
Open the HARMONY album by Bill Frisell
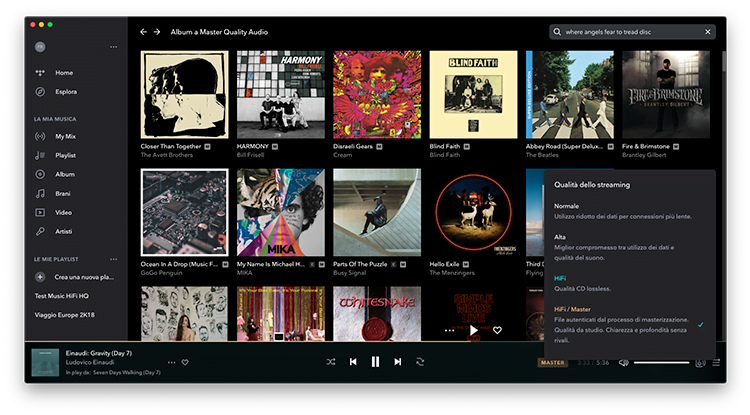[281, 95]
